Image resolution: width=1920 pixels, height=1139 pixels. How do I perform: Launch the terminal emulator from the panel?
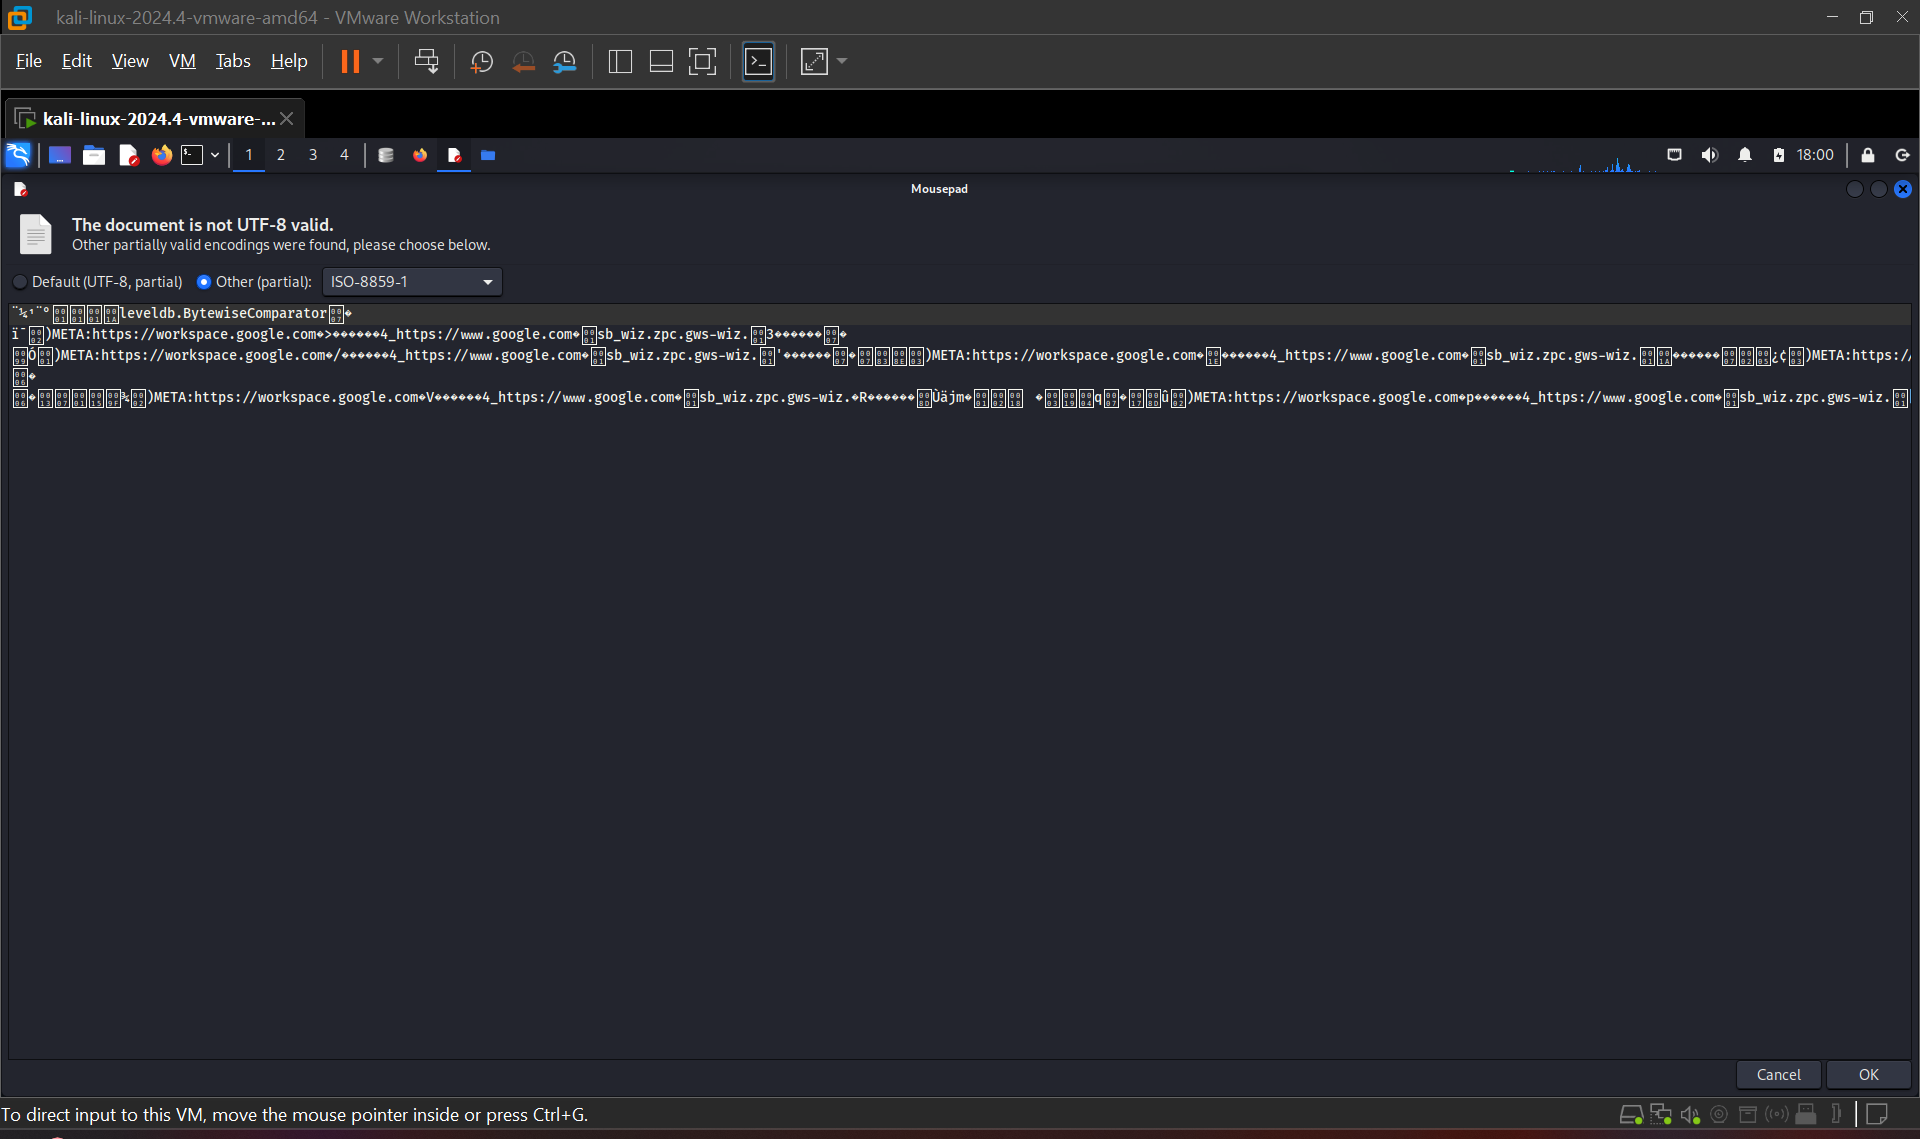(x=192, y=155)
